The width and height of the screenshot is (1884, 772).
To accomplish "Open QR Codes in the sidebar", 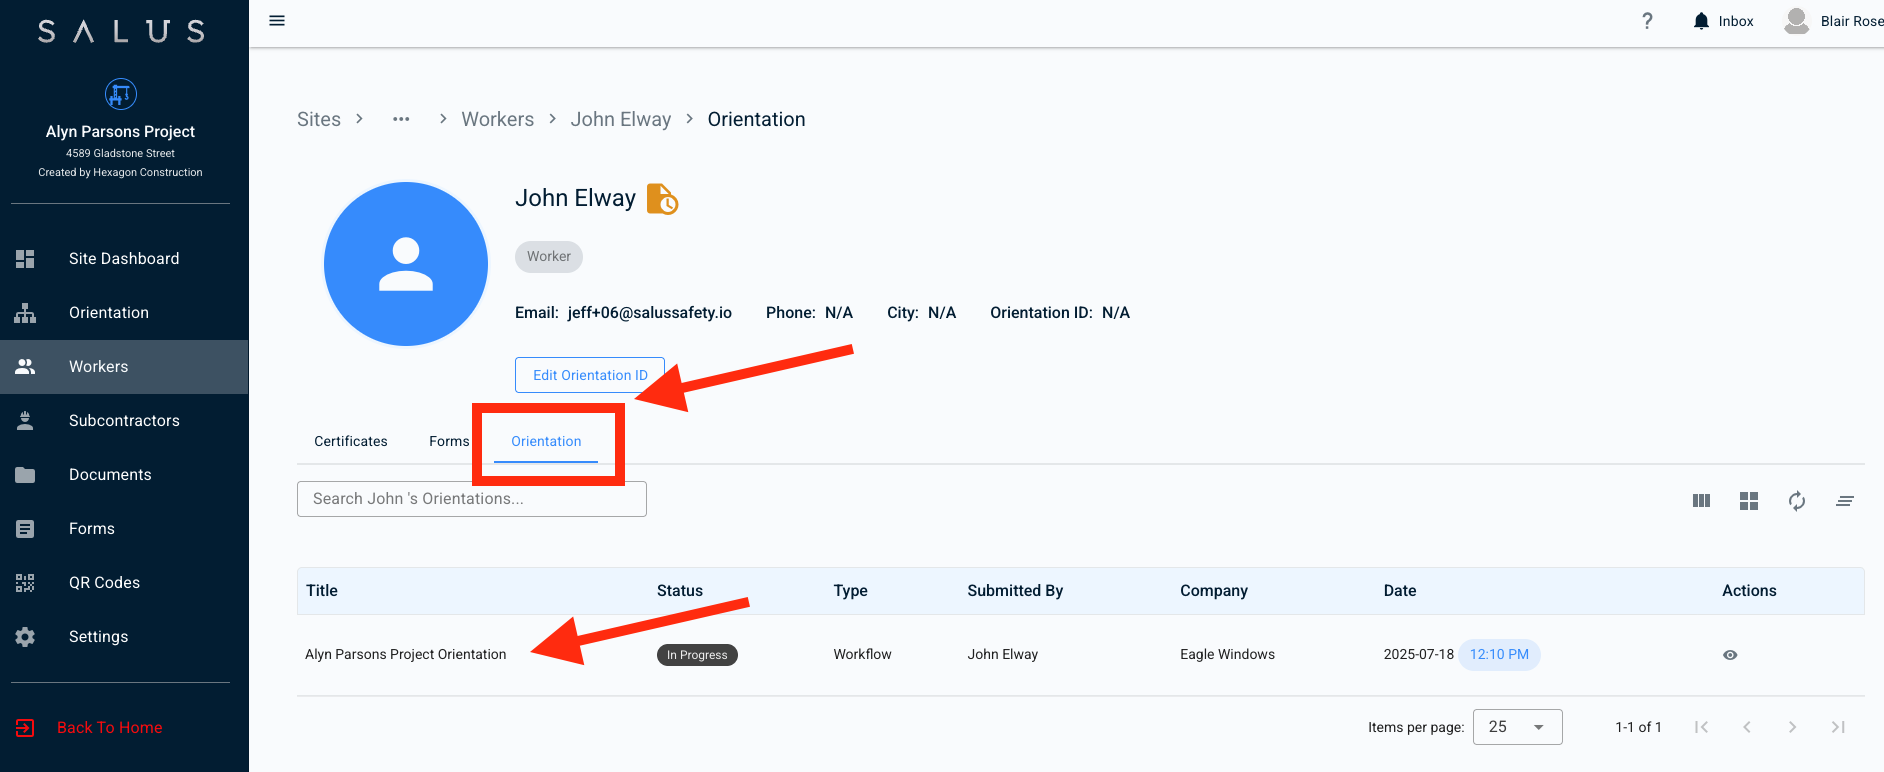I will pos(104,583).
